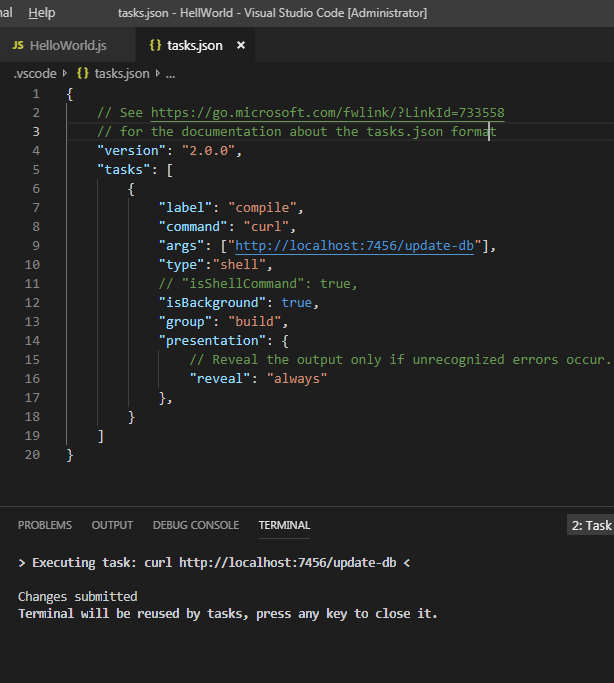Screen dimensions: 614x683
Task: Select the Terminal panel tab
Action: click(284, 525)
